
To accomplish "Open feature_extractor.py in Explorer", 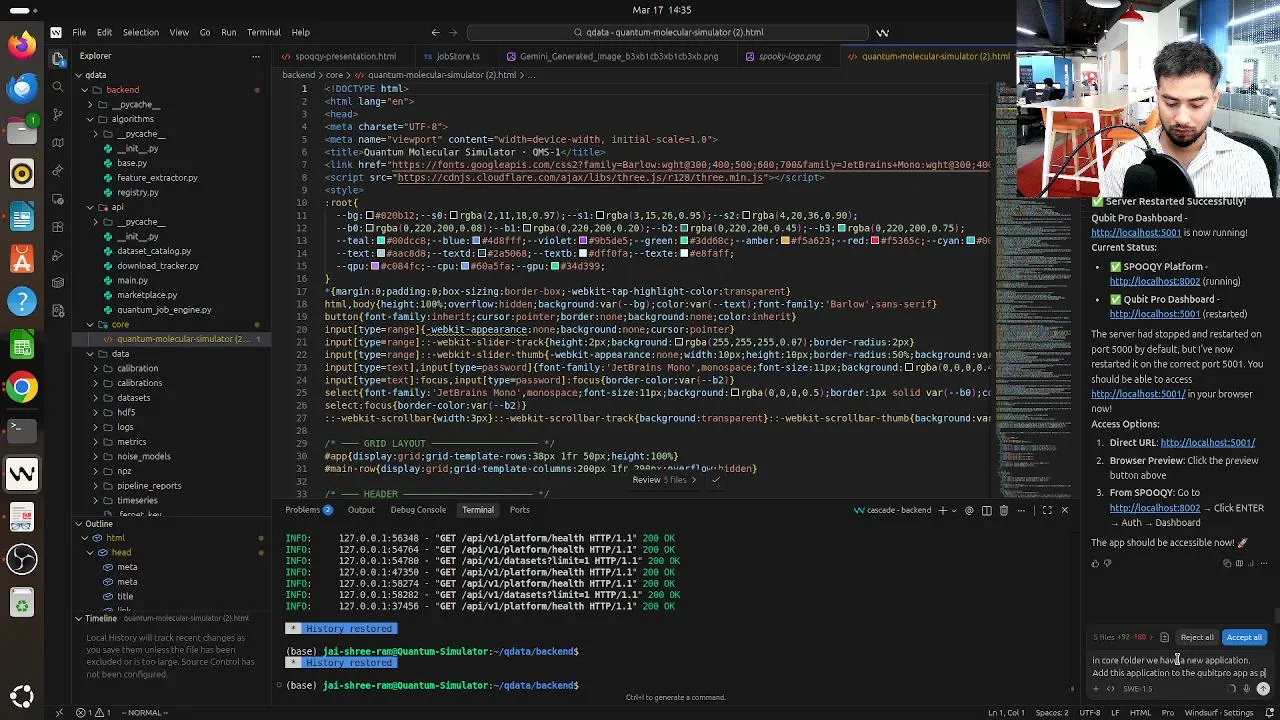I will [157, 178].
